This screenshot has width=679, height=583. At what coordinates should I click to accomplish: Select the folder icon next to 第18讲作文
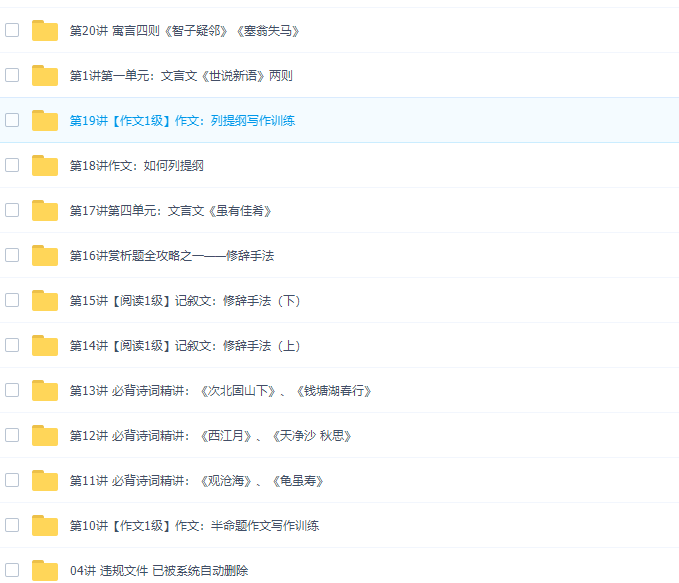(44, 166)
